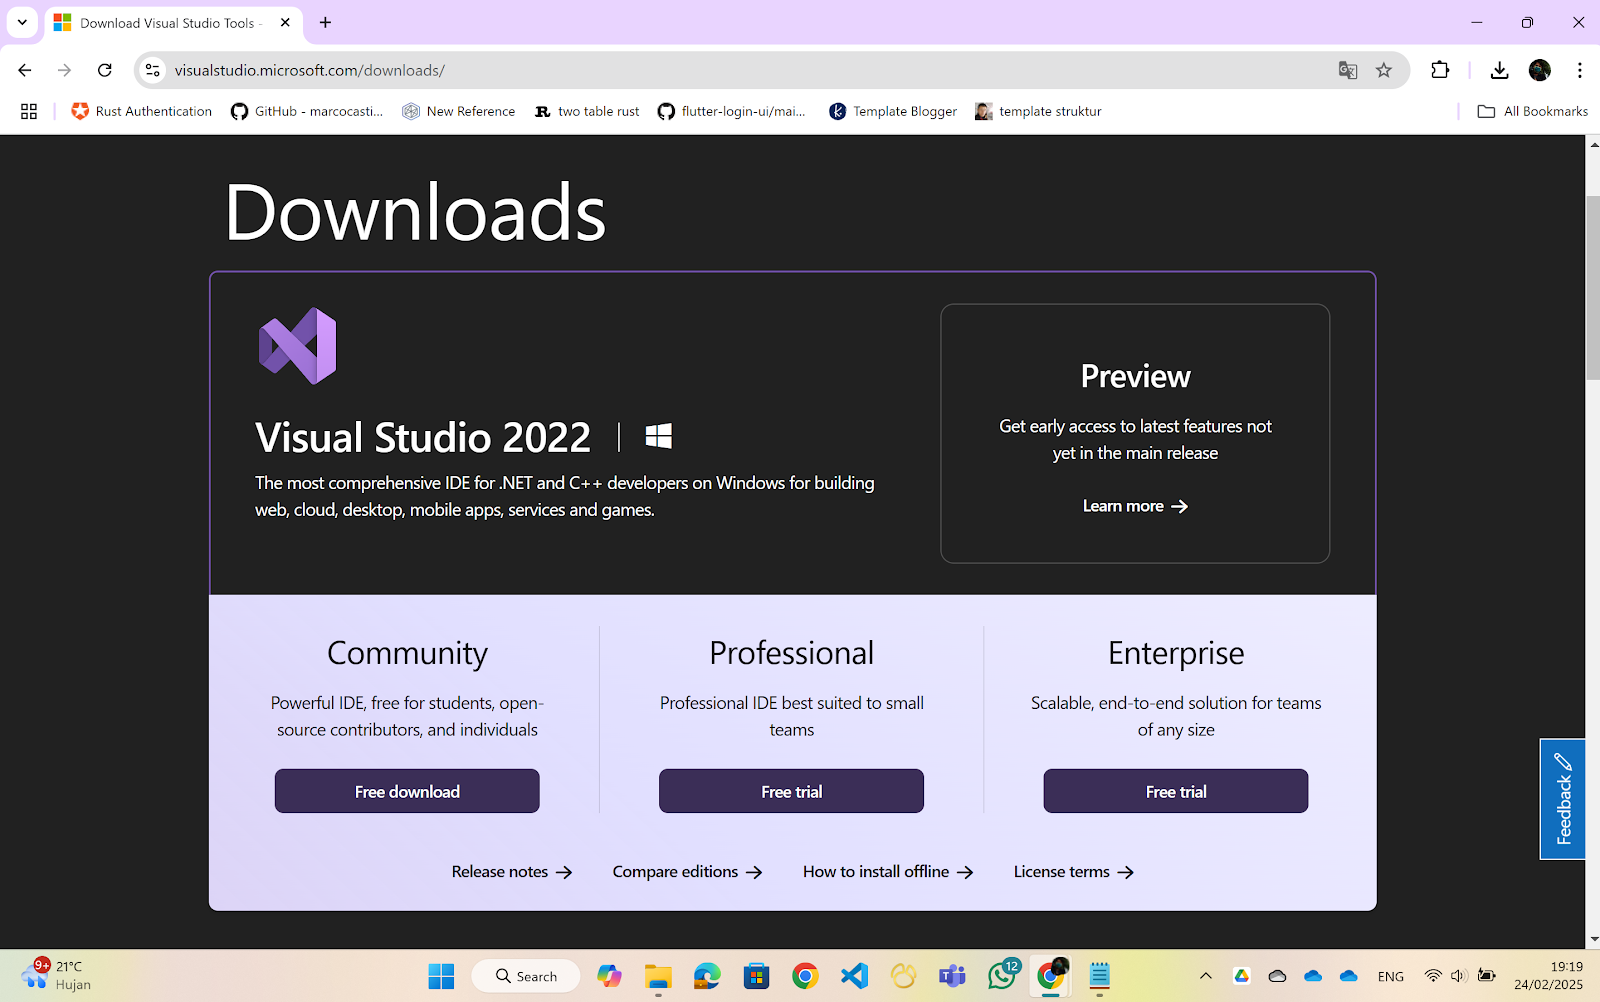1600x1002 pixels.
Task: Open WhatsApp from the taskbar
Action: coord(1002,976)
